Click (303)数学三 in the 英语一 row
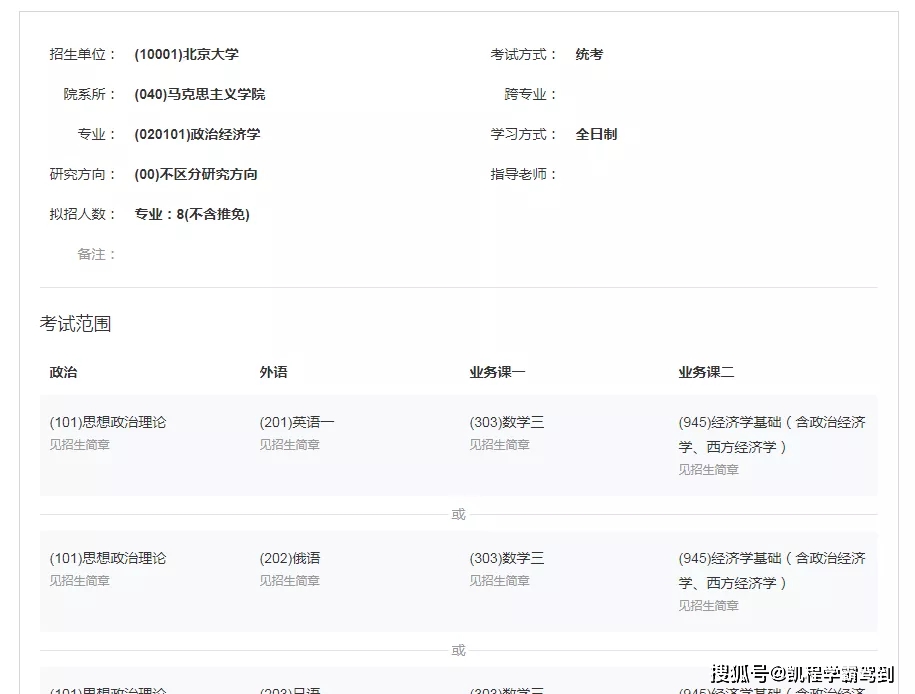The width and height of the screenshot is (915, 694). point(506,422)
